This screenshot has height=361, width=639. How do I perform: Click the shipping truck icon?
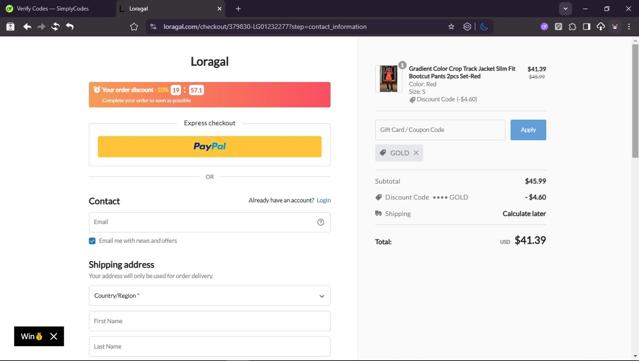[x=379, y=213]
